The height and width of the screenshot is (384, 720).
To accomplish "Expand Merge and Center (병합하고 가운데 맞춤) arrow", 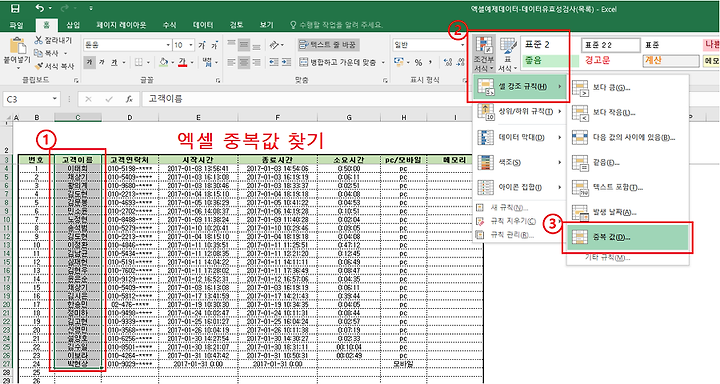I will [383, 62].
